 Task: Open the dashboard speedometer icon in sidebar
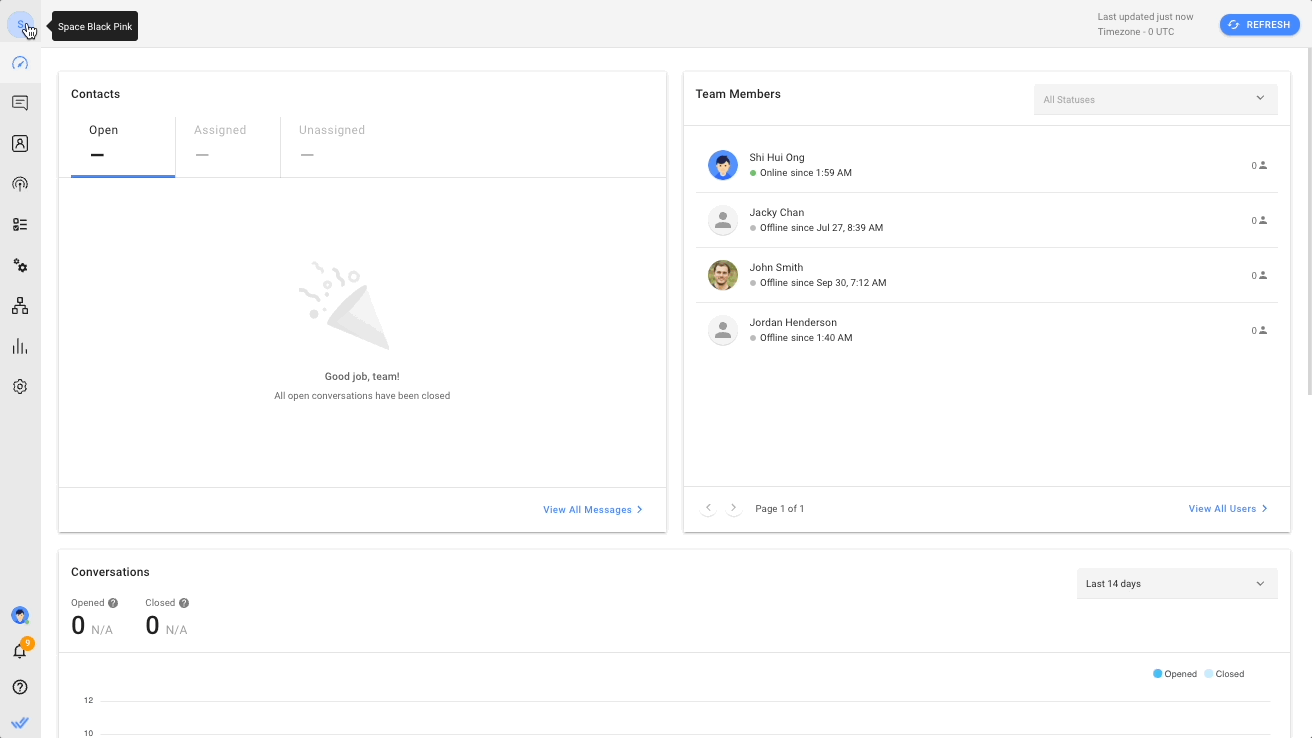(x=20, y=63)
